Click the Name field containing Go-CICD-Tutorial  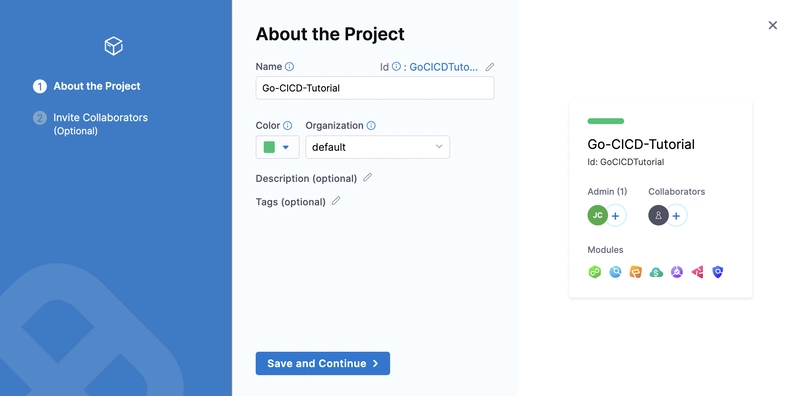pyautogui.click(x=375, y=88)
